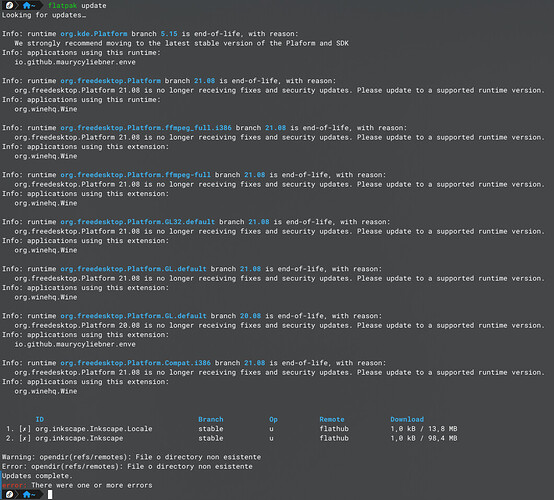
Task: Click the "Updates complete." line
Action: pos(37,476)
